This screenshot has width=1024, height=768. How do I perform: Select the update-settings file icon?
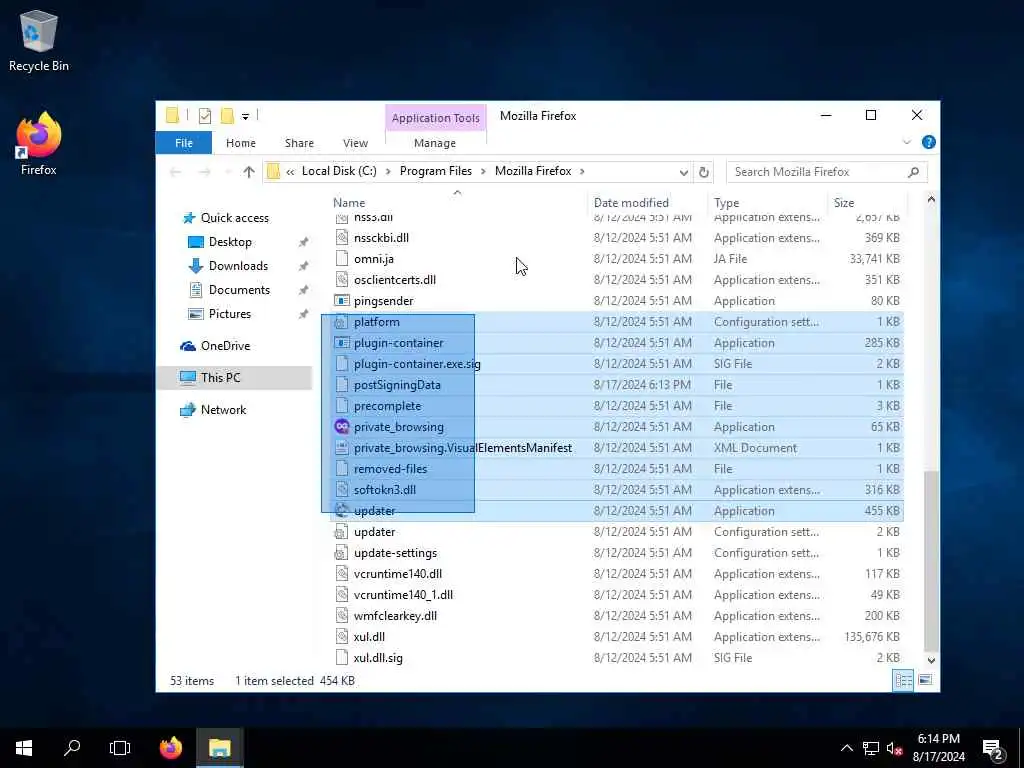[342, 553]
